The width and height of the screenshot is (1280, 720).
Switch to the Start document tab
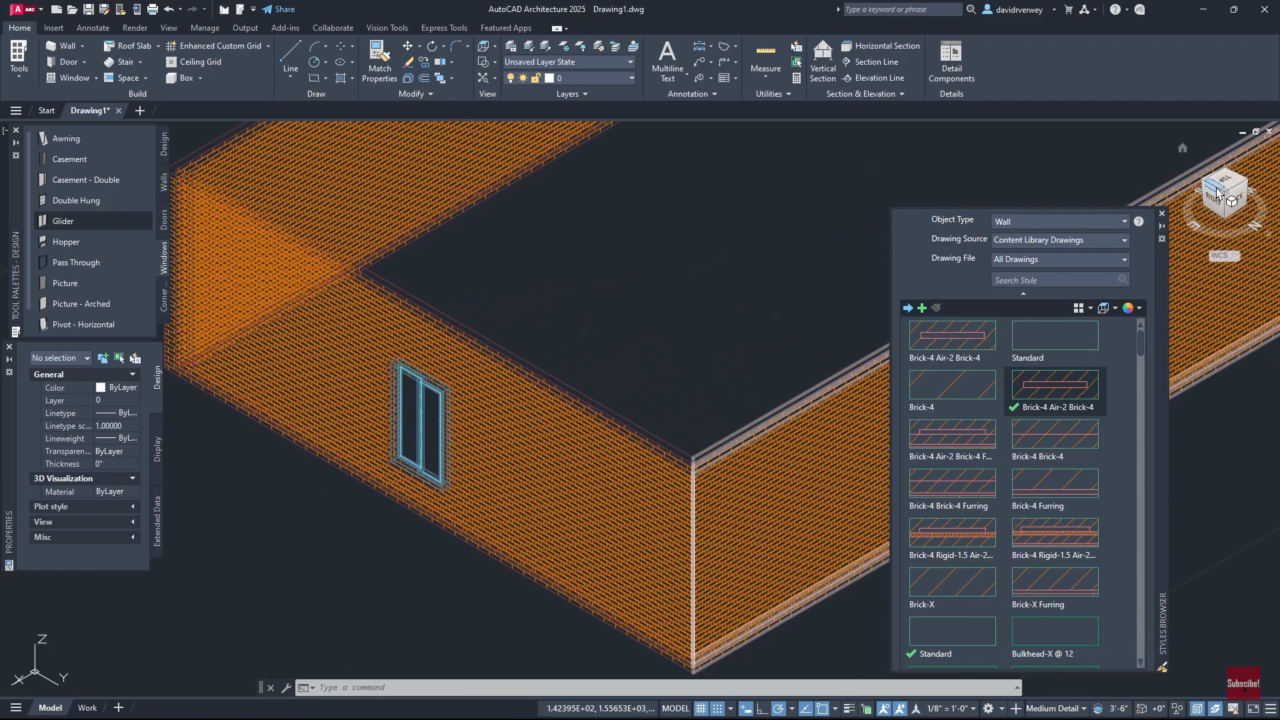[47, 110]
